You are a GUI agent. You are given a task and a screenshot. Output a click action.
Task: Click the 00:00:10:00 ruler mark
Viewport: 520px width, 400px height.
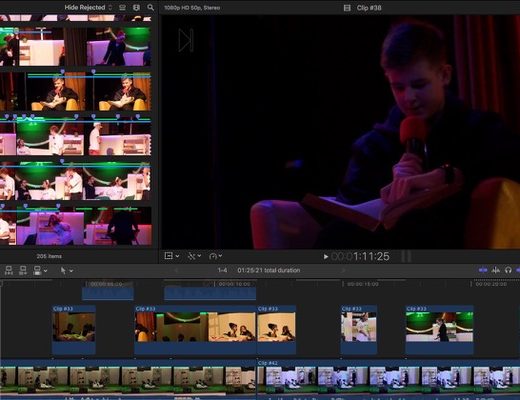coord(235,284)
